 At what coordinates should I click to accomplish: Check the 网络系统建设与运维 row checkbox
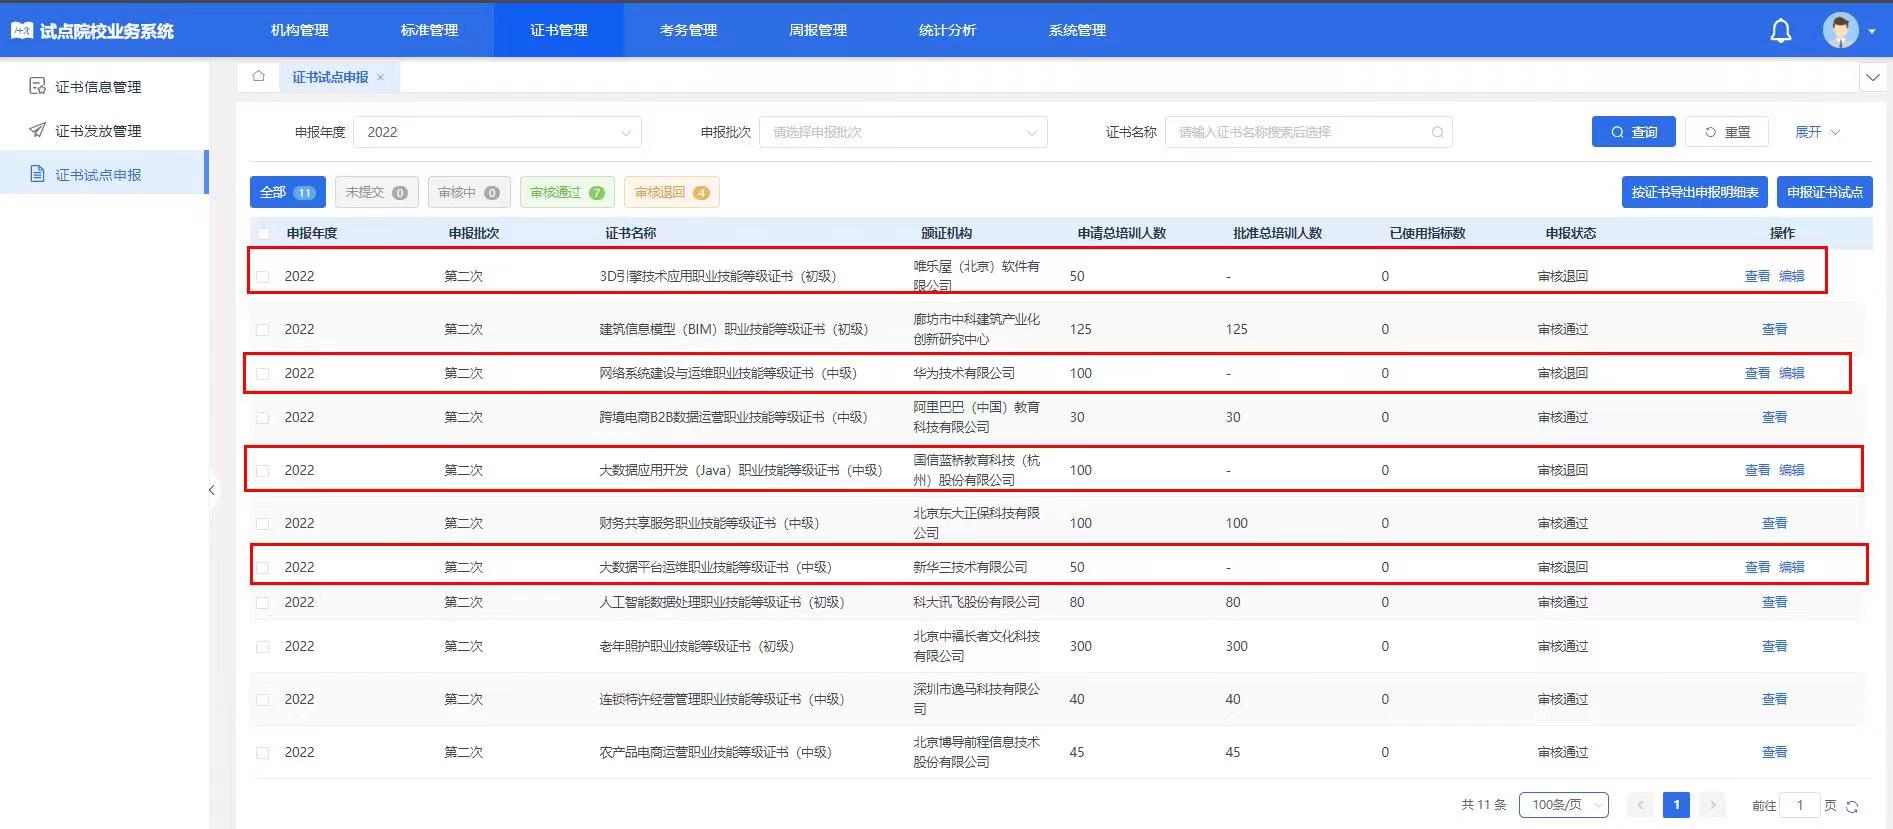(x=263, y=373)
